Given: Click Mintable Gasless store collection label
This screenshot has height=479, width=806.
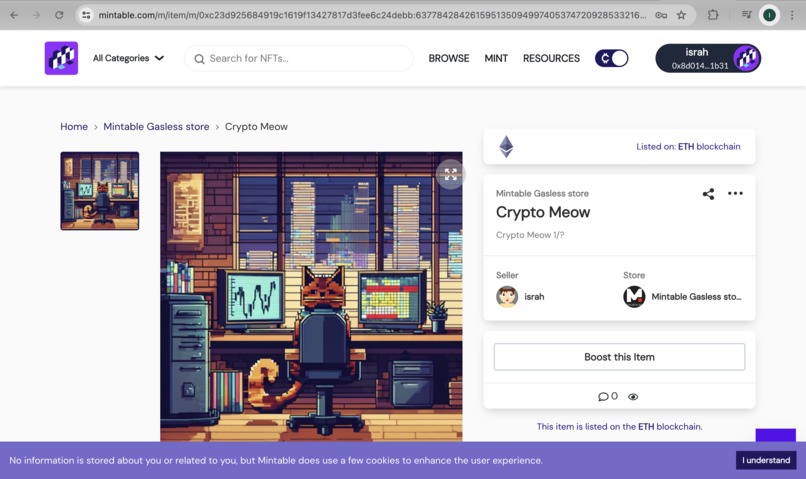Looking at the screenshot, I should (542, 193).
